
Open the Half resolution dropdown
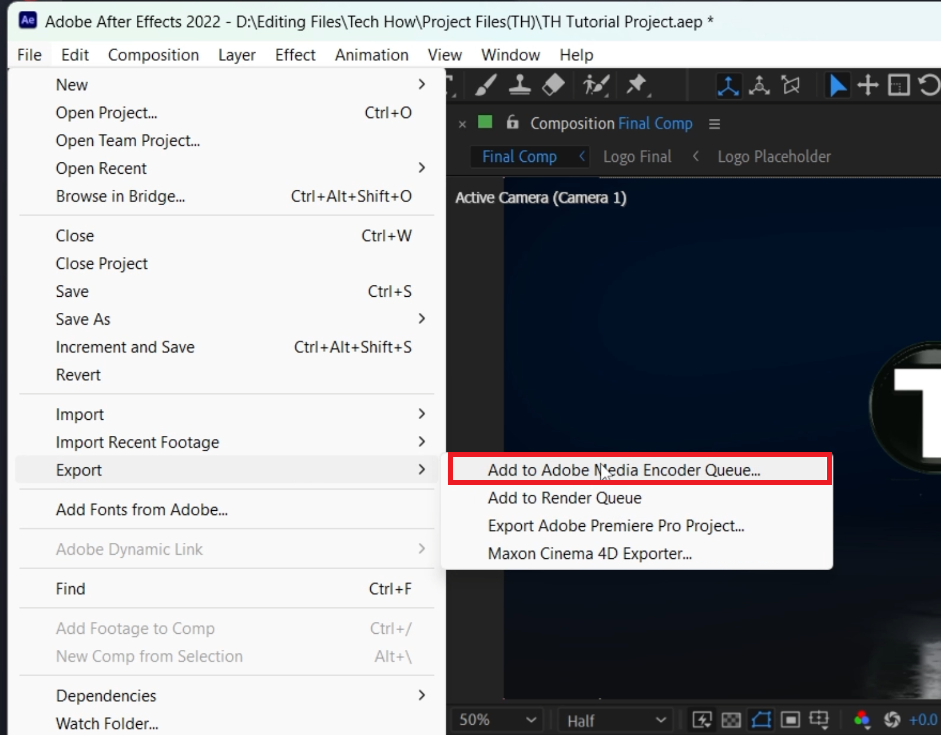pos(615,719)
